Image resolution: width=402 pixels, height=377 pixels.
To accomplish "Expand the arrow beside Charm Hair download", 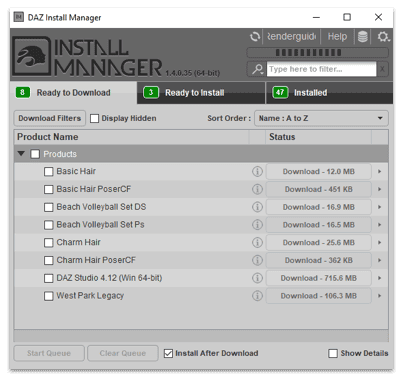I will 380,242.
